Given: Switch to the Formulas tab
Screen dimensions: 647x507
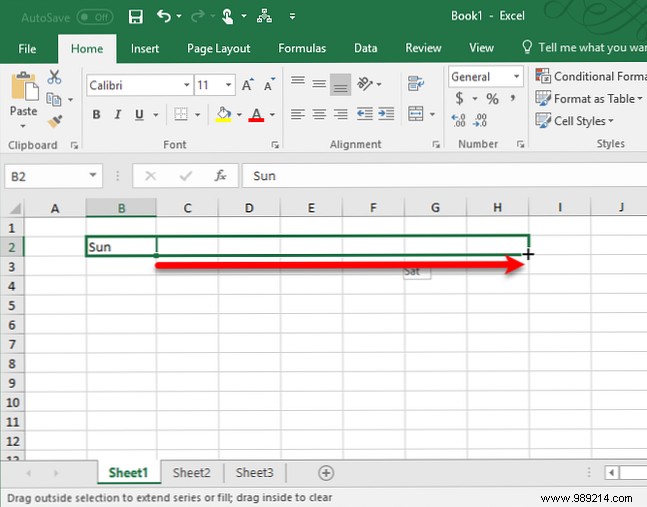Looking at the screenshot, I should click(302, 48).
